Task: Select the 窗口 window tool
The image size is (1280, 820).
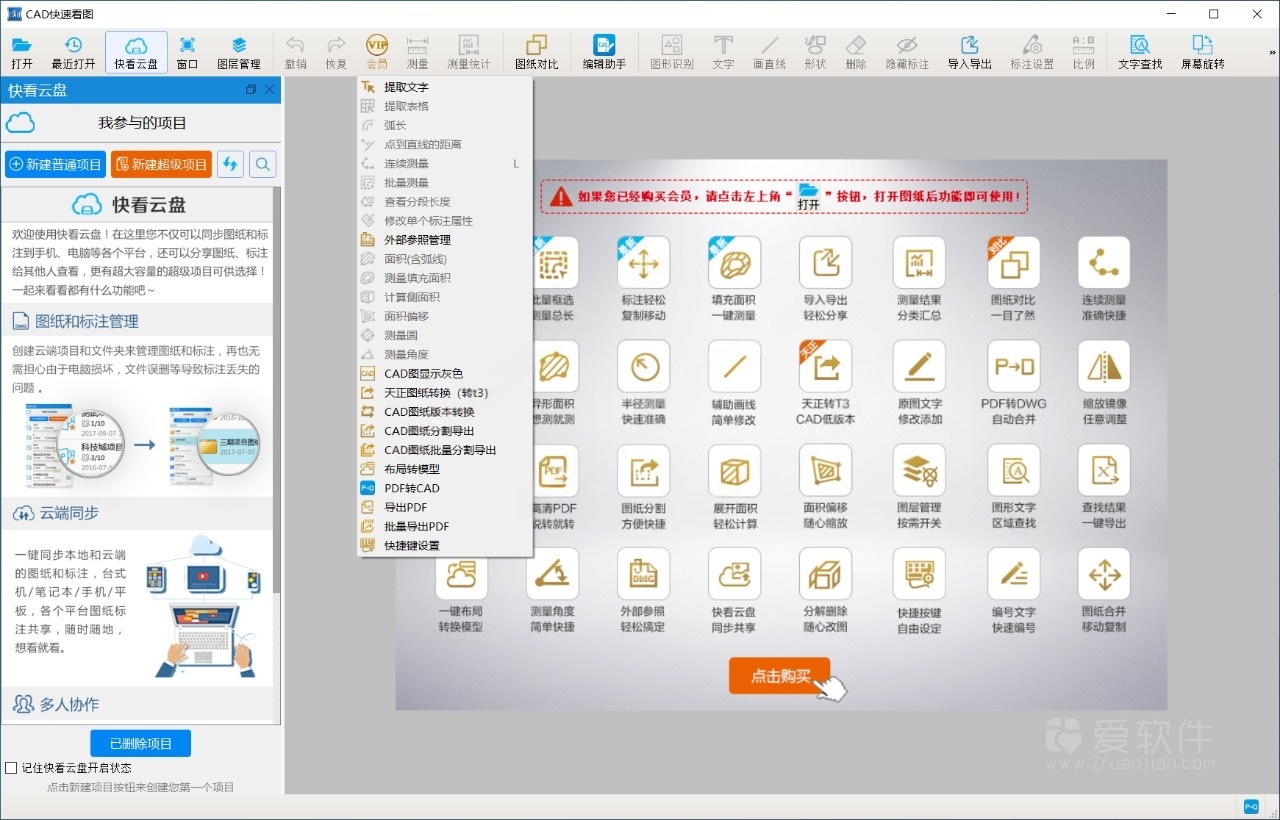Action: tap(186, 51)
